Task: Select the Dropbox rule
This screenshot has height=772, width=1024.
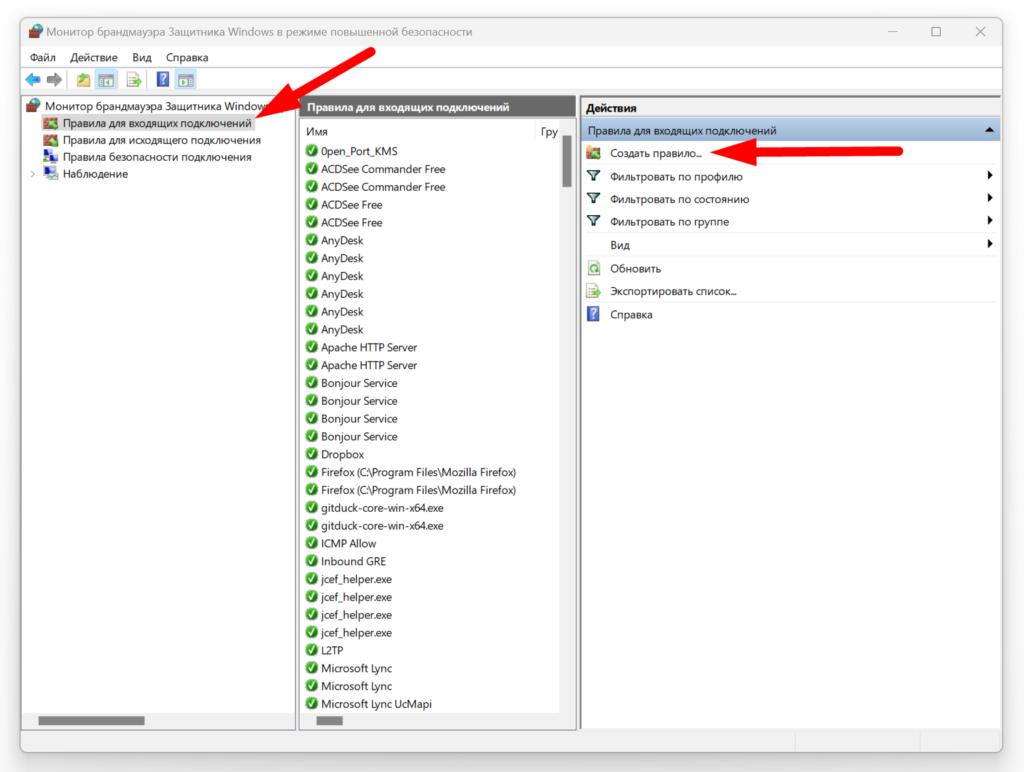Action: (342, 454)
